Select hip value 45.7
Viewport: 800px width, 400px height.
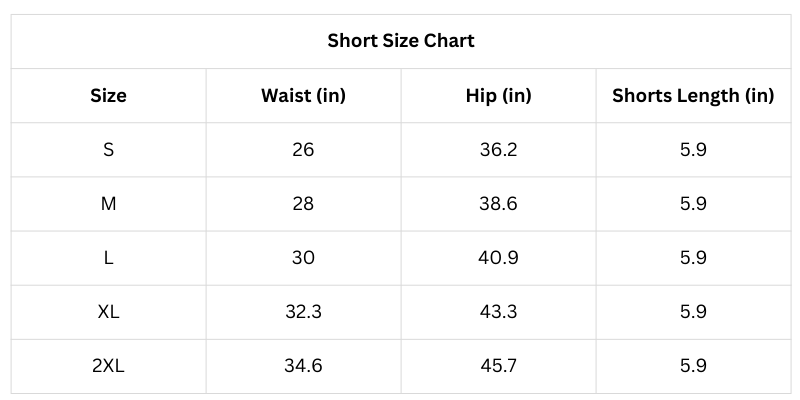point(498,366)
